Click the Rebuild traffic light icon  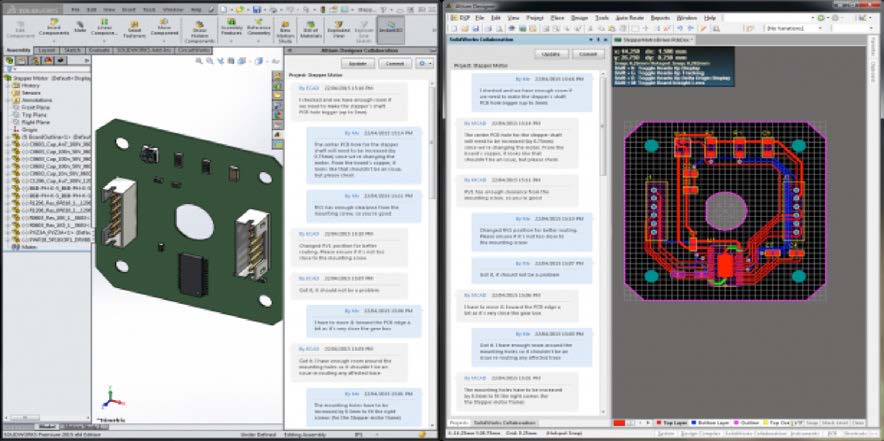point(323,10)
